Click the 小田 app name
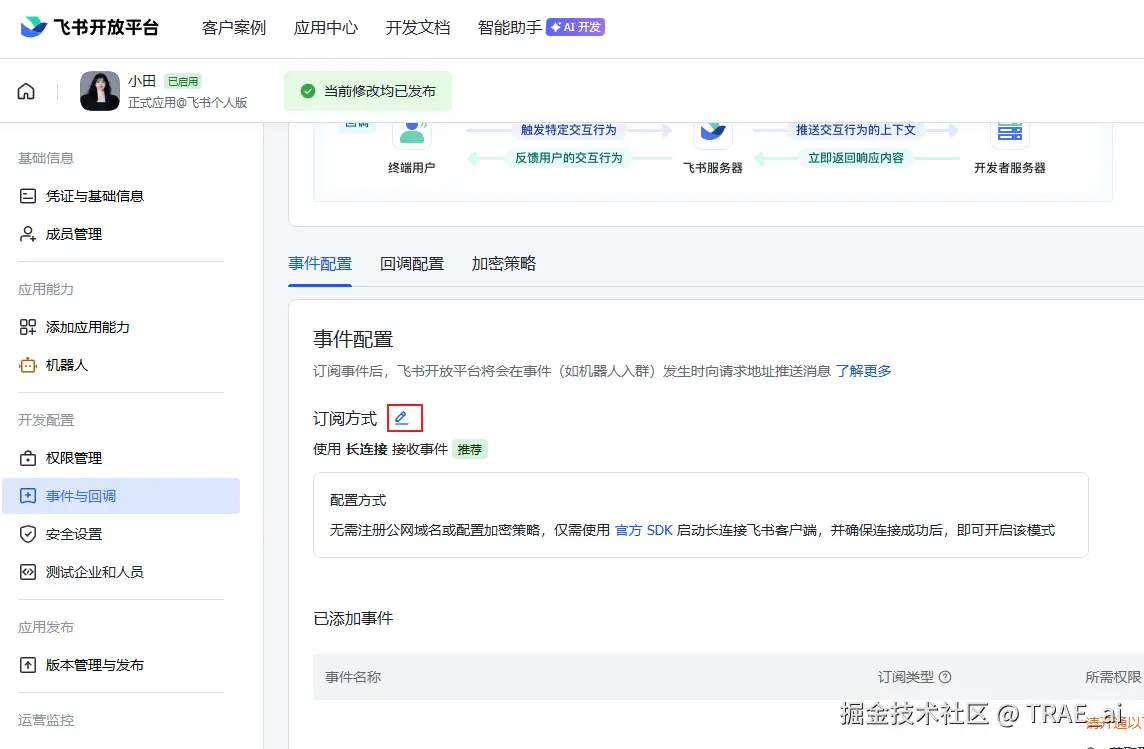1144x749 pixels. [x=142, y=81]
